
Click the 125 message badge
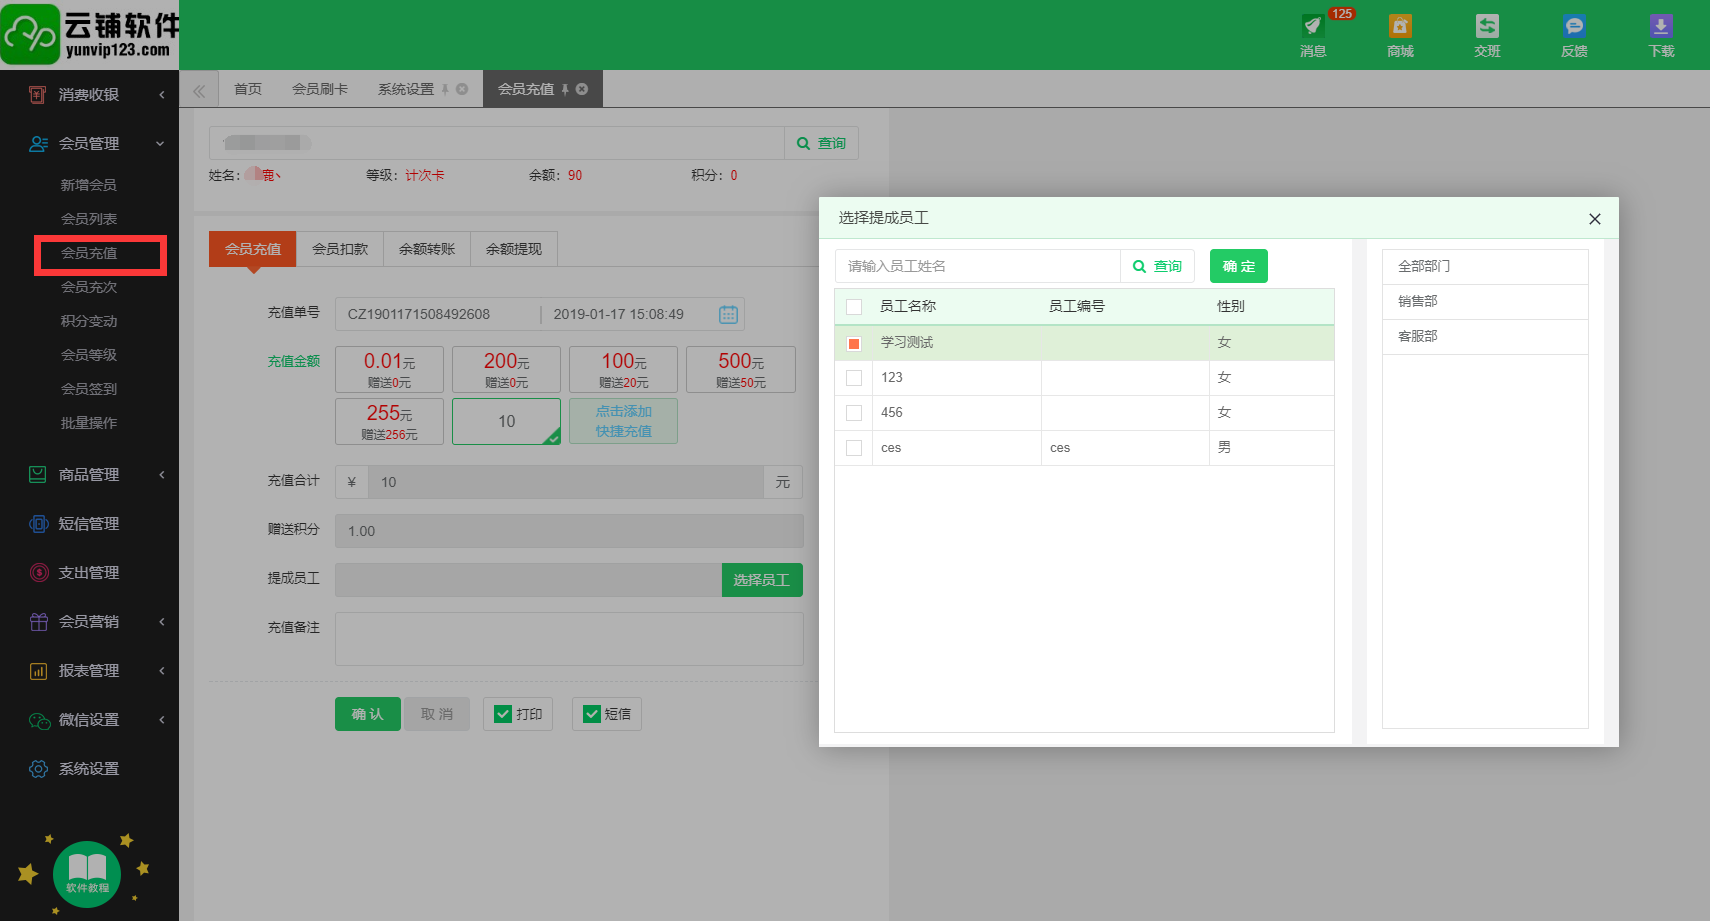pos(1341,14)
